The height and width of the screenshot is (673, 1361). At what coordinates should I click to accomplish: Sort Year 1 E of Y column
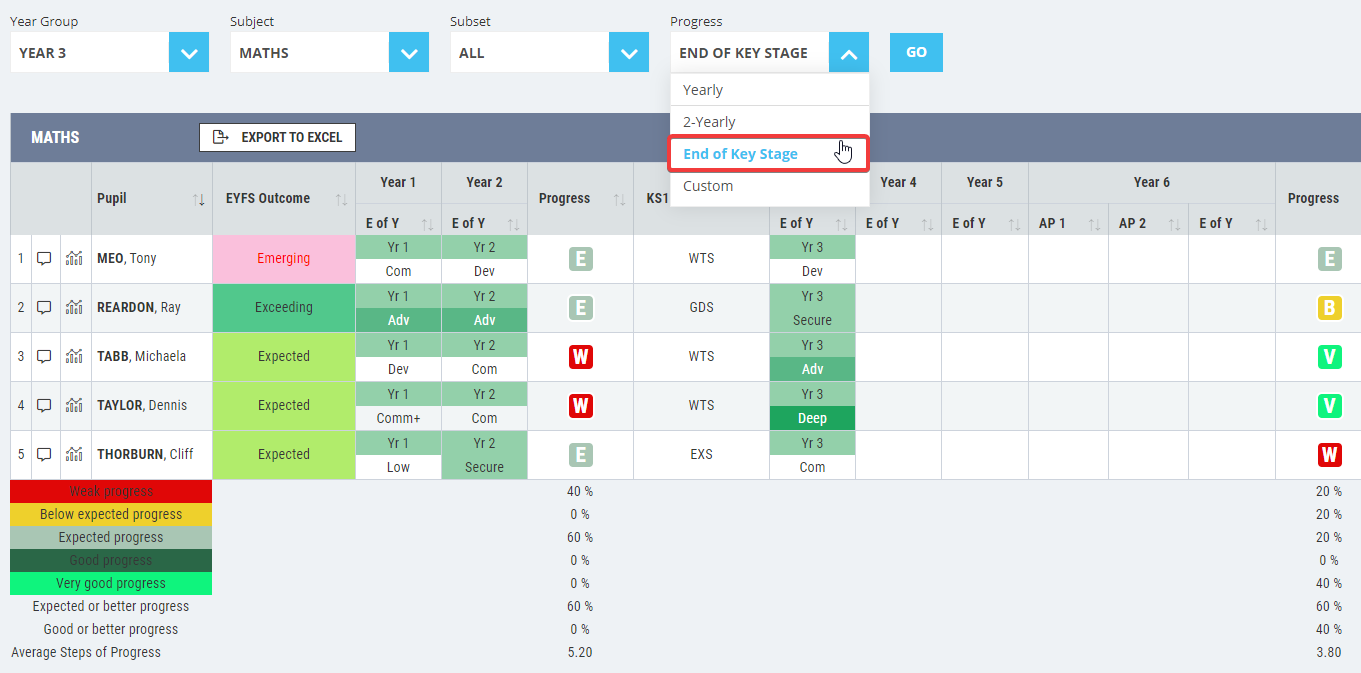(x=427, y=224)
